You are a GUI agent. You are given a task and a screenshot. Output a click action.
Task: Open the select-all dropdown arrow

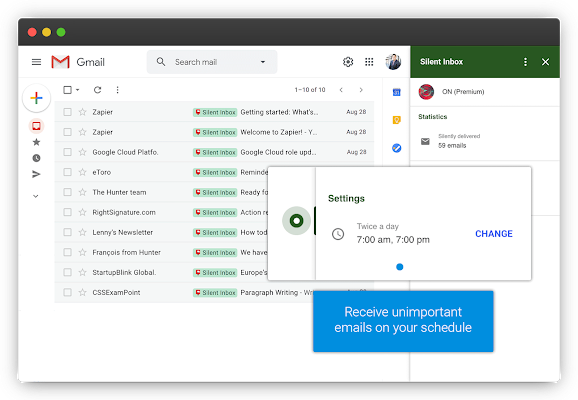click(77, 90)
